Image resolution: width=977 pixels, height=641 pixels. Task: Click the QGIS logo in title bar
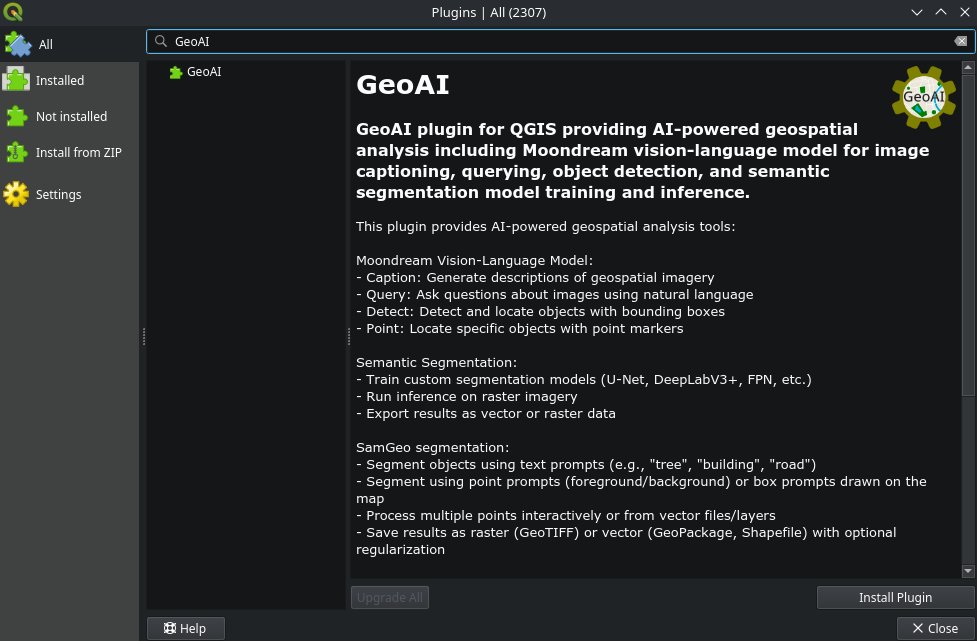(x=14, y=12)
